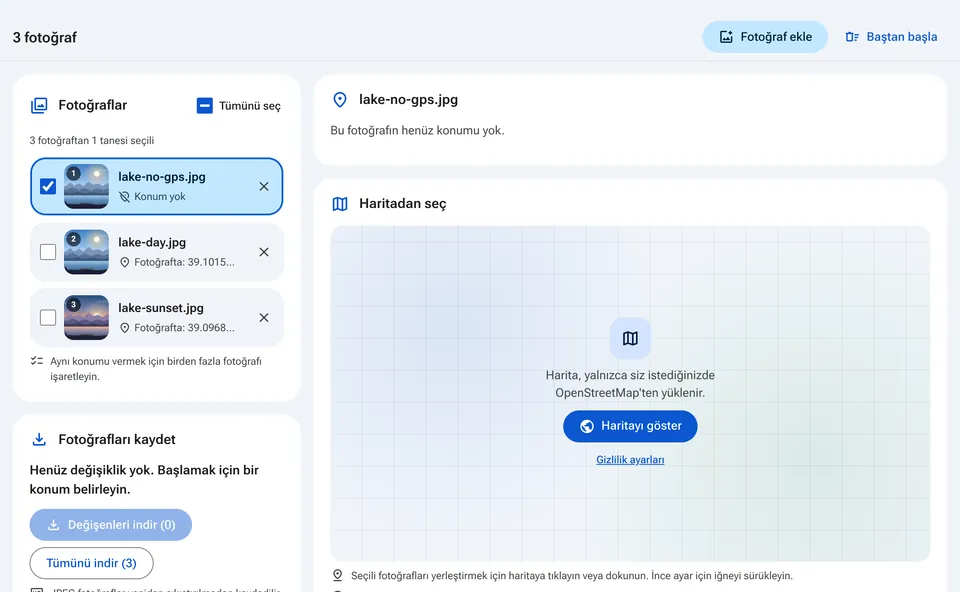Check the lake-sunset.jpg checkbox
960x592 pixels.
(x=48, y=317)
